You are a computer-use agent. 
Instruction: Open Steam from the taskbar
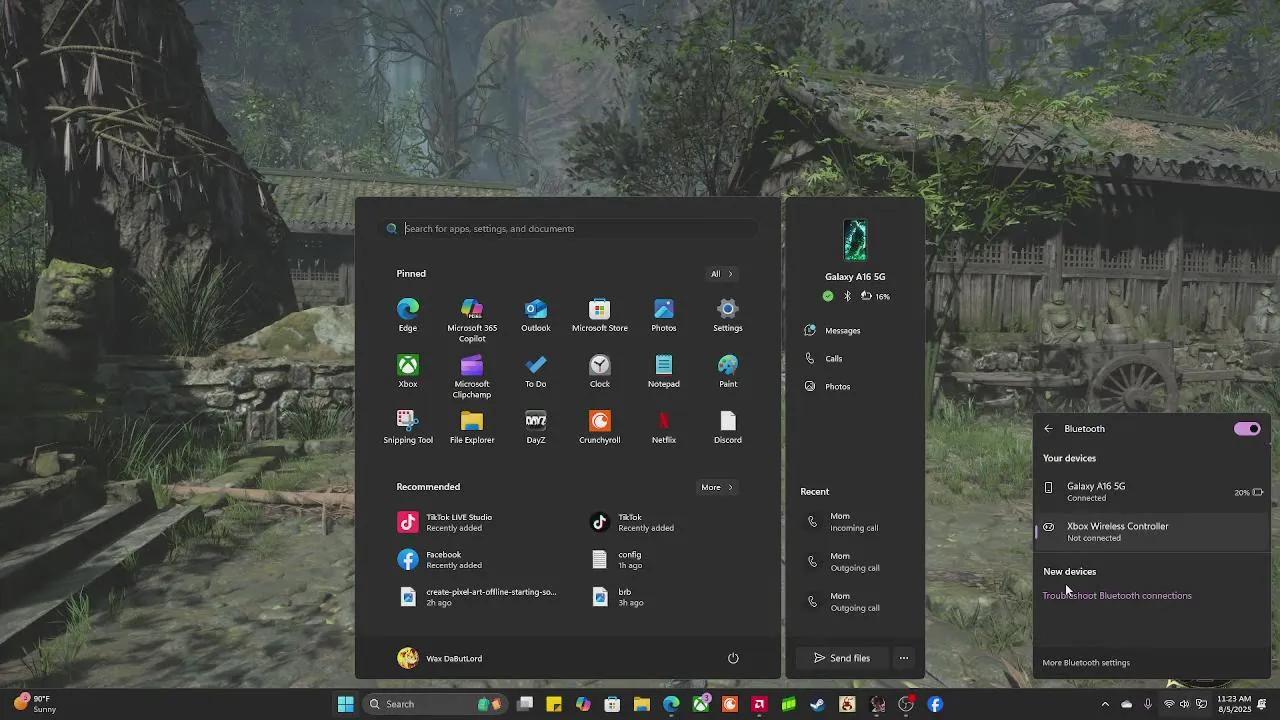click(818, 704)
